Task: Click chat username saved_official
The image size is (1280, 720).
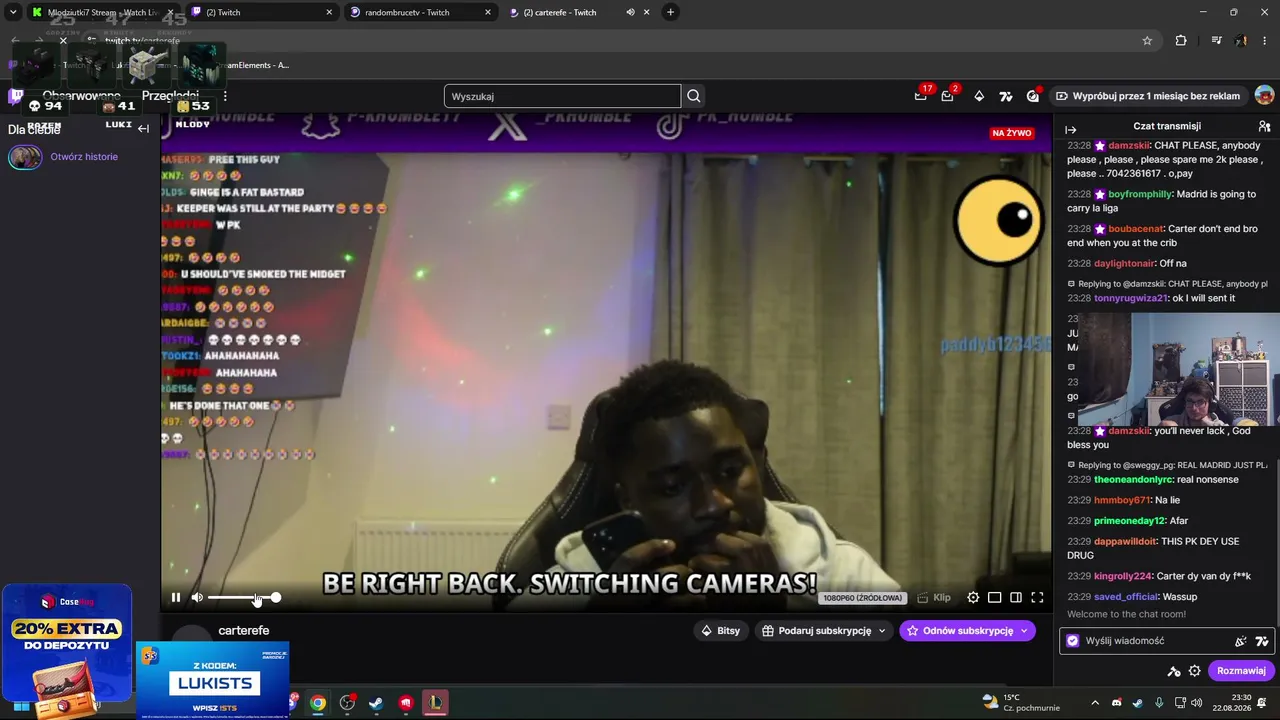Action: click(x=1126, y=597)
